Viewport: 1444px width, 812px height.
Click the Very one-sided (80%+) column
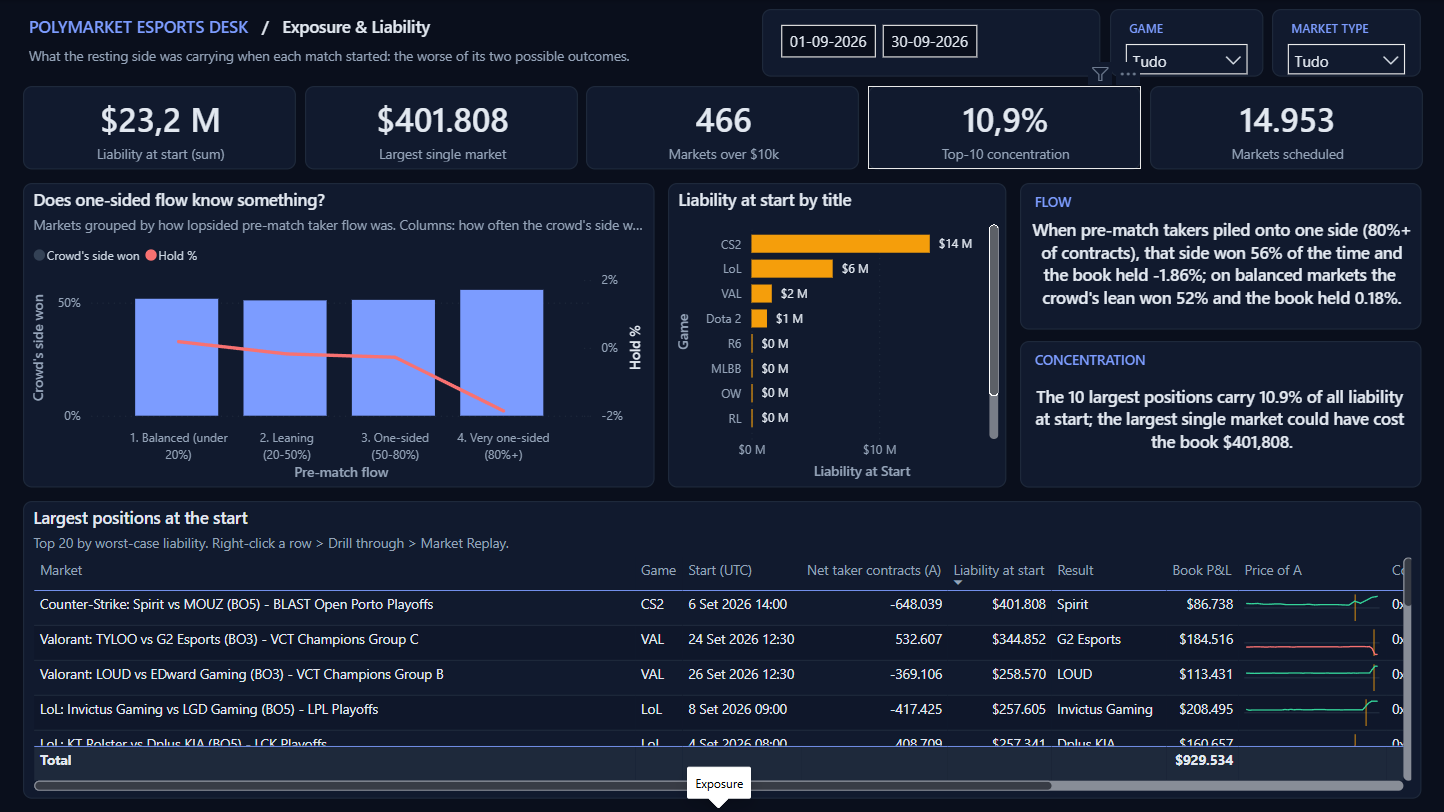point(502,353)
